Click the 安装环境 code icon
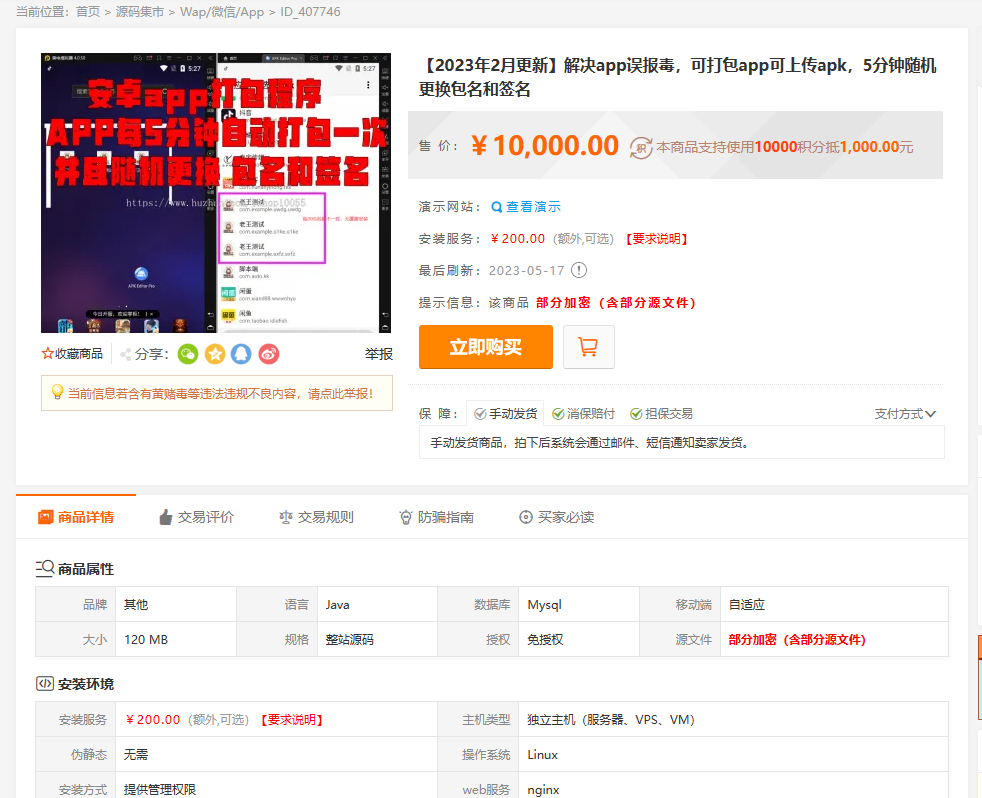982x798 pixels. pyautogui.click(x=44, y=683)
